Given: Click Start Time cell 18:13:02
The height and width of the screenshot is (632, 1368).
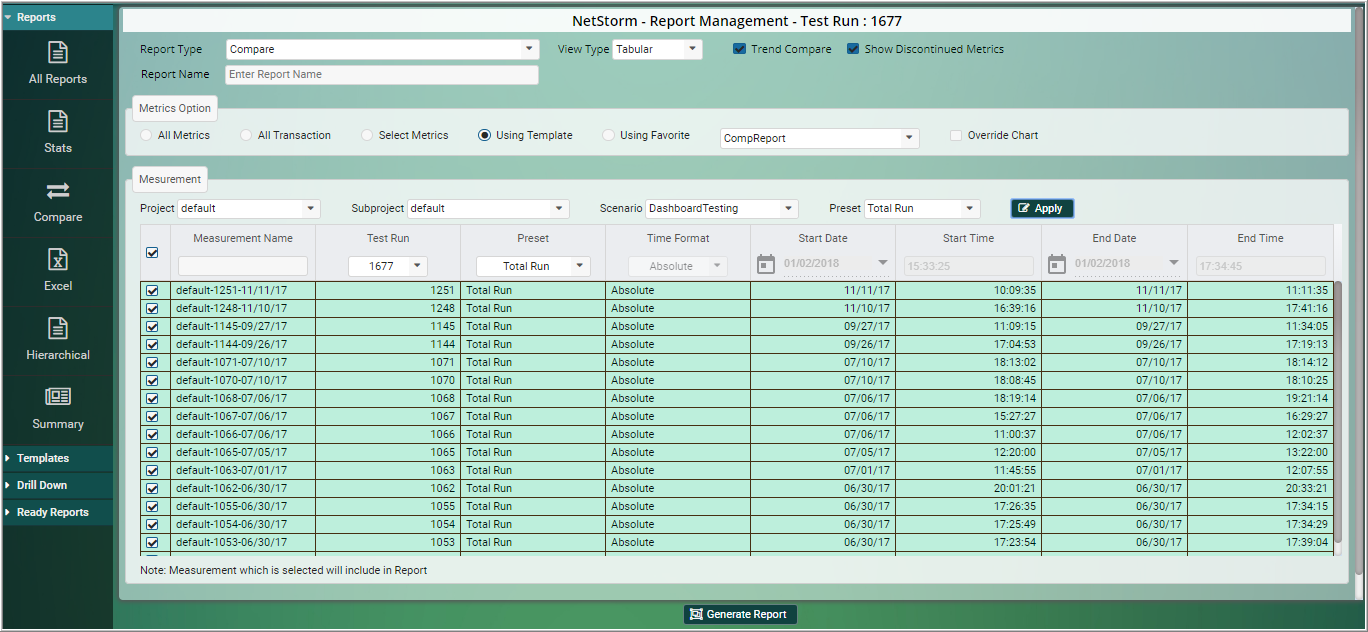Looking at the screenshot, I should pyautogui.click(x=968, y=362).
